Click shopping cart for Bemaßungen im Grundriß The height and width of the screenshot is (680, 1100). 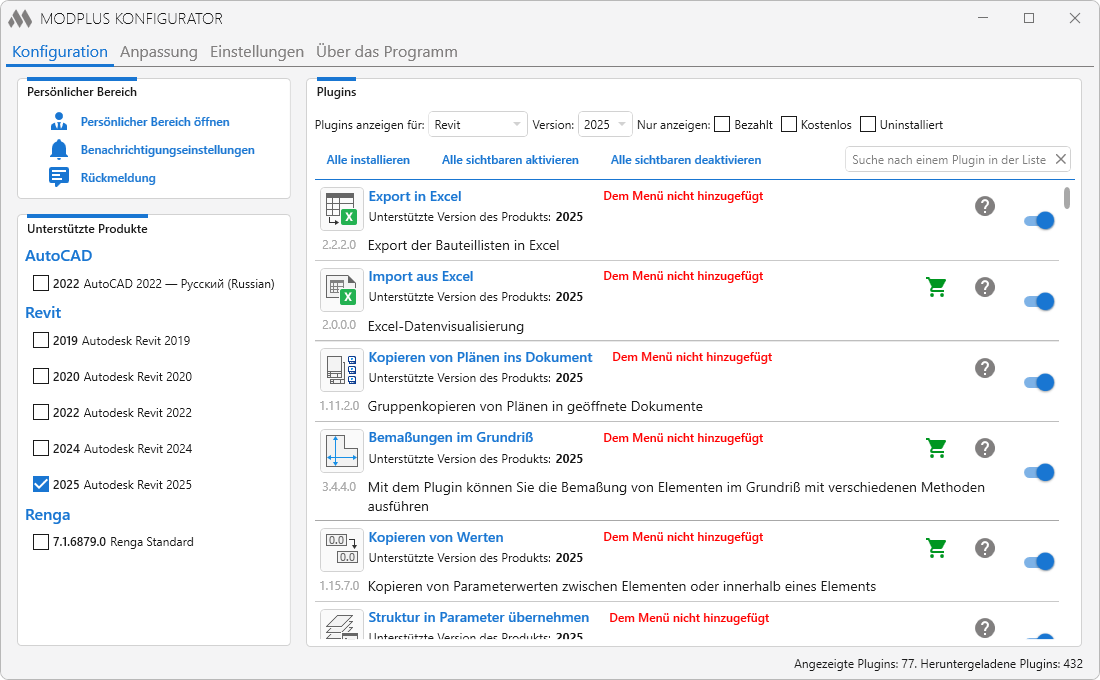point(936,448)
